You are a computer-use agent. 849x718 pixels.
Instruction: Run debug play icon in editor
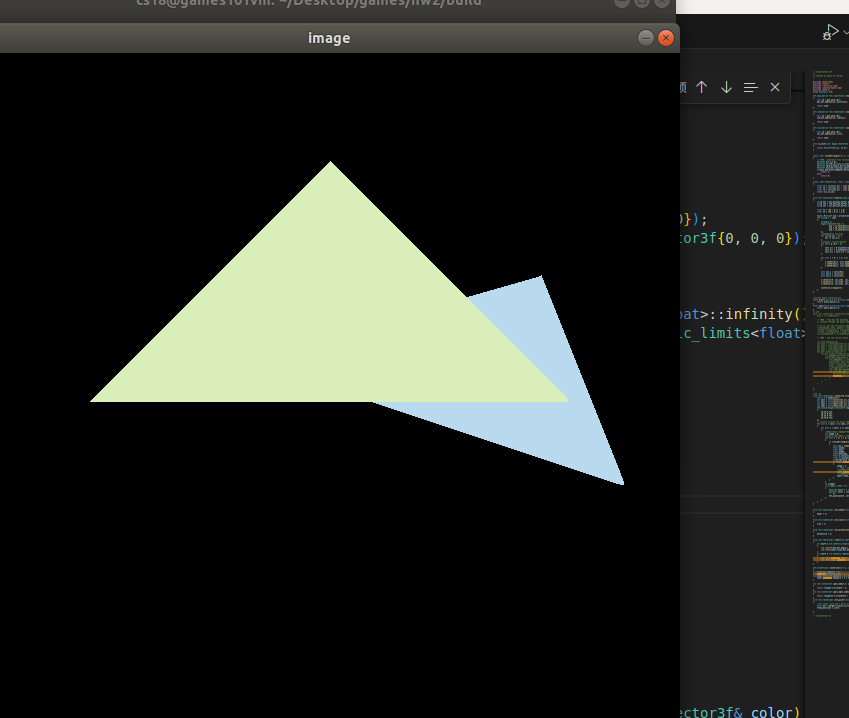click(x=831, y=32)
